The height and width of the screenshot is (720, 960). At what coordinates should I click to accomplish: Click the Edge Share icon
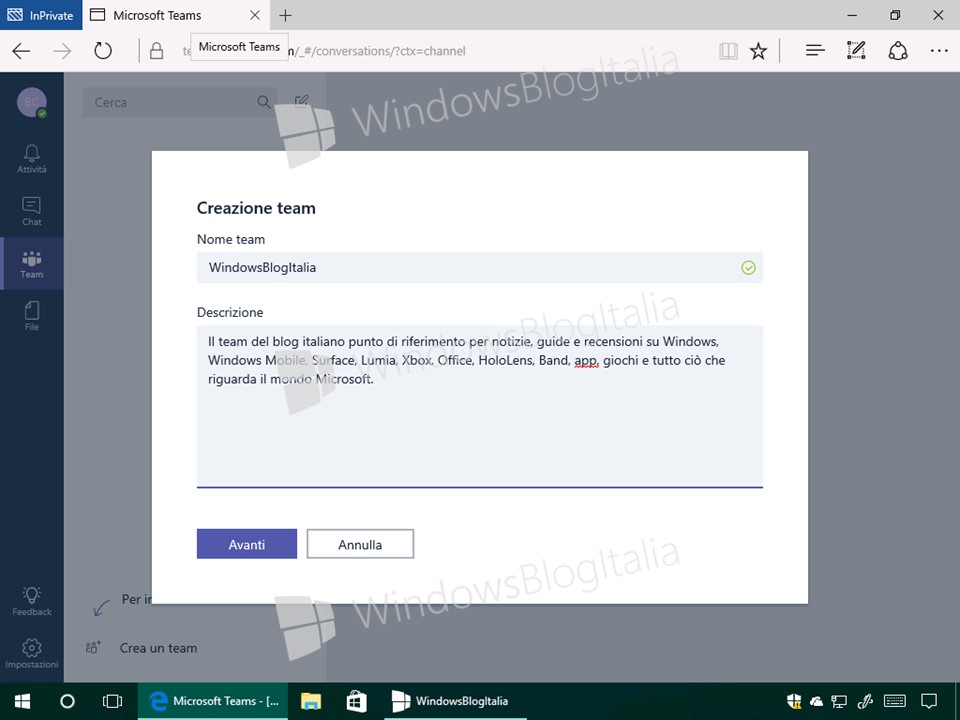898,51
